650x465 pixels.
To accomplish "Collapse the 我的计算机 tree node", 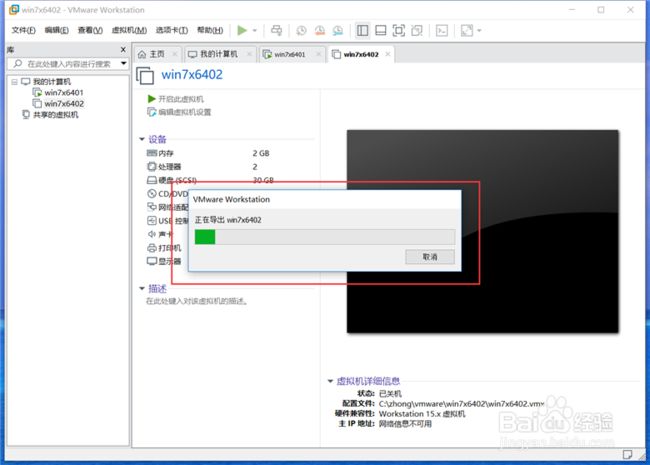I will (x=12, y=81).
